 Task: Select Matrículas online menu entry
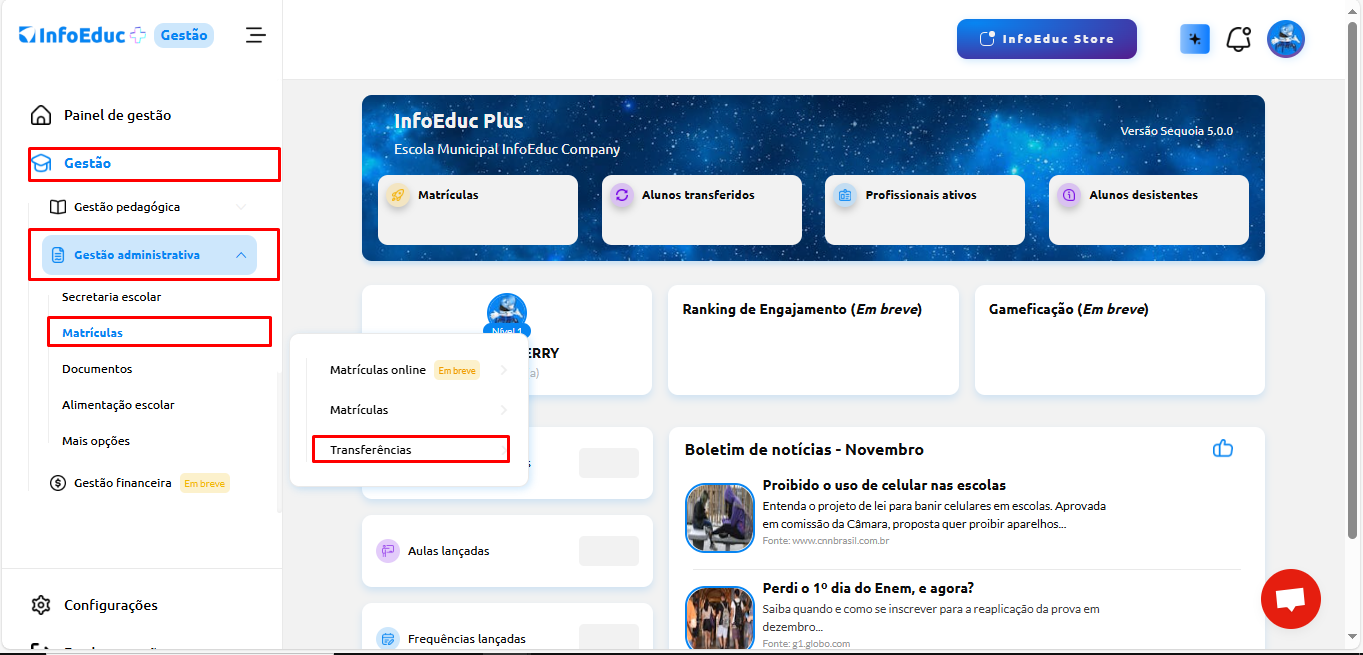(378, 370)
